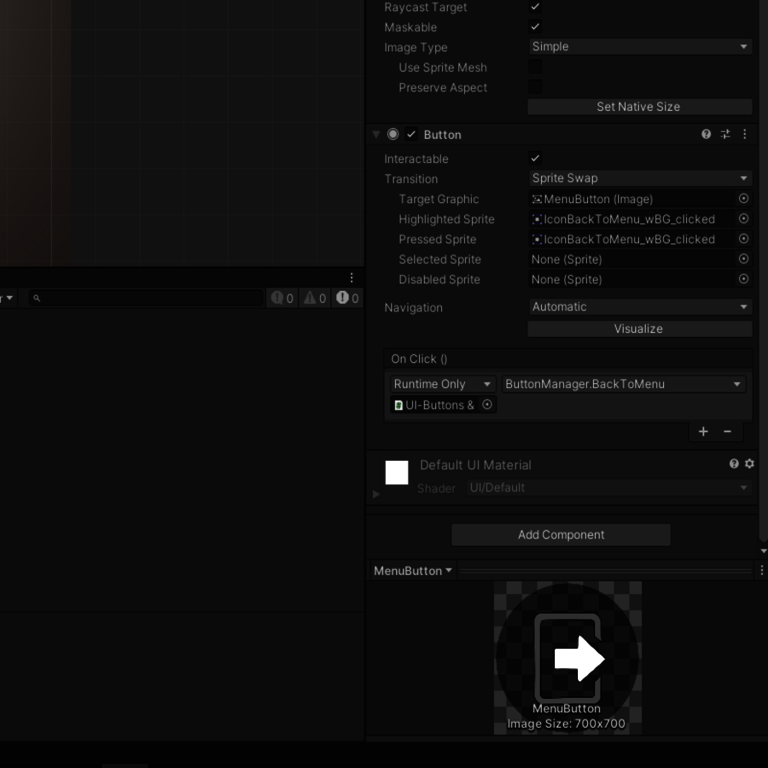Enable Use Sprite Mesh checkbox
768x768 pixels.
point(535,67)
